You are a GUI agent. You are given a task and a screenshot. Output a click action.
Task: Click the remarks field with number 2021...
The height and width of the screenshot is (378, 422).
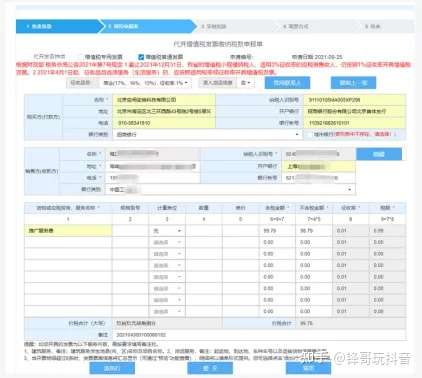pos(259,335)
